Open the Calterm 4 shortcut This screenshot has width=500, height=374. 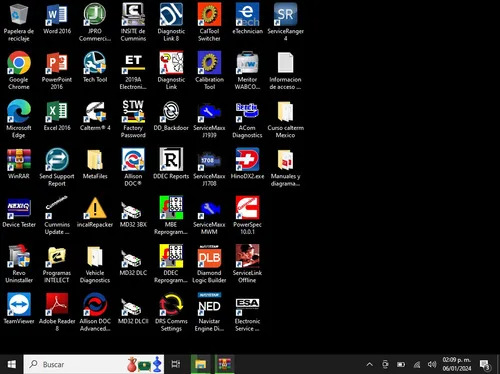[95, 115]
